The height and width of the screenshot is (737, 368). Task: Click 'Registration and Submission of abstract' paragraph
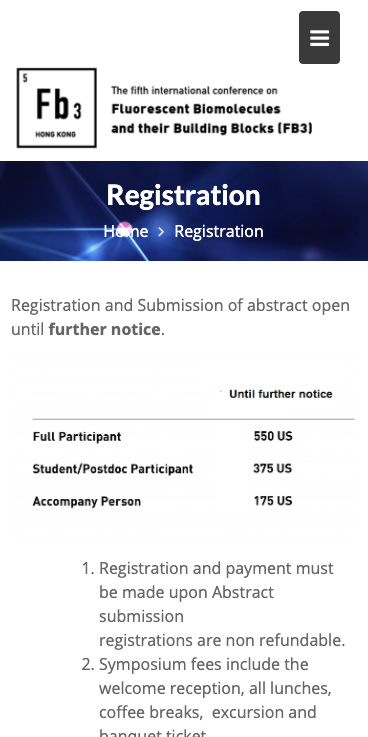point(180,317)
